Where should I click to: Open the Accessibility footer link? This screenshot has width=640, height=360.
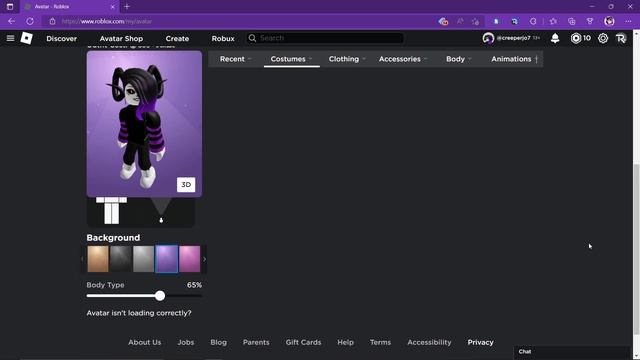(x=429, y=342)
